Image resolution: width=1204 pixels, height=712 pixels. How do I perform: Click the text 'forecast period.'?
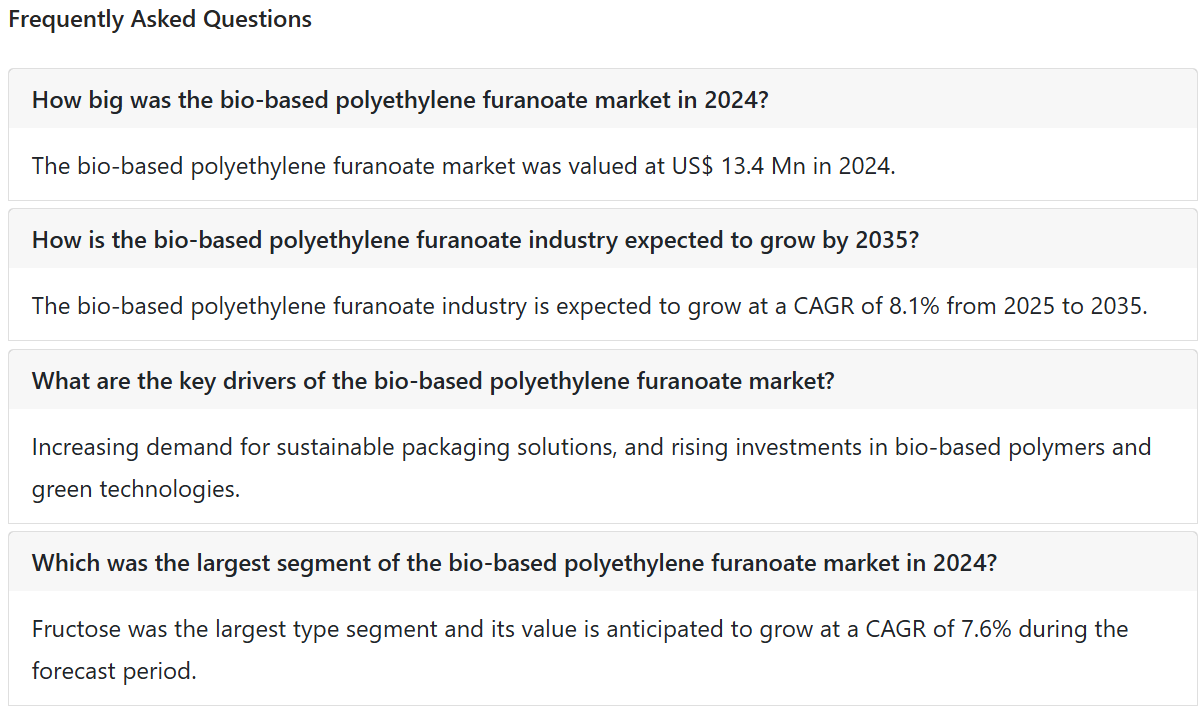tap(114, 671)
